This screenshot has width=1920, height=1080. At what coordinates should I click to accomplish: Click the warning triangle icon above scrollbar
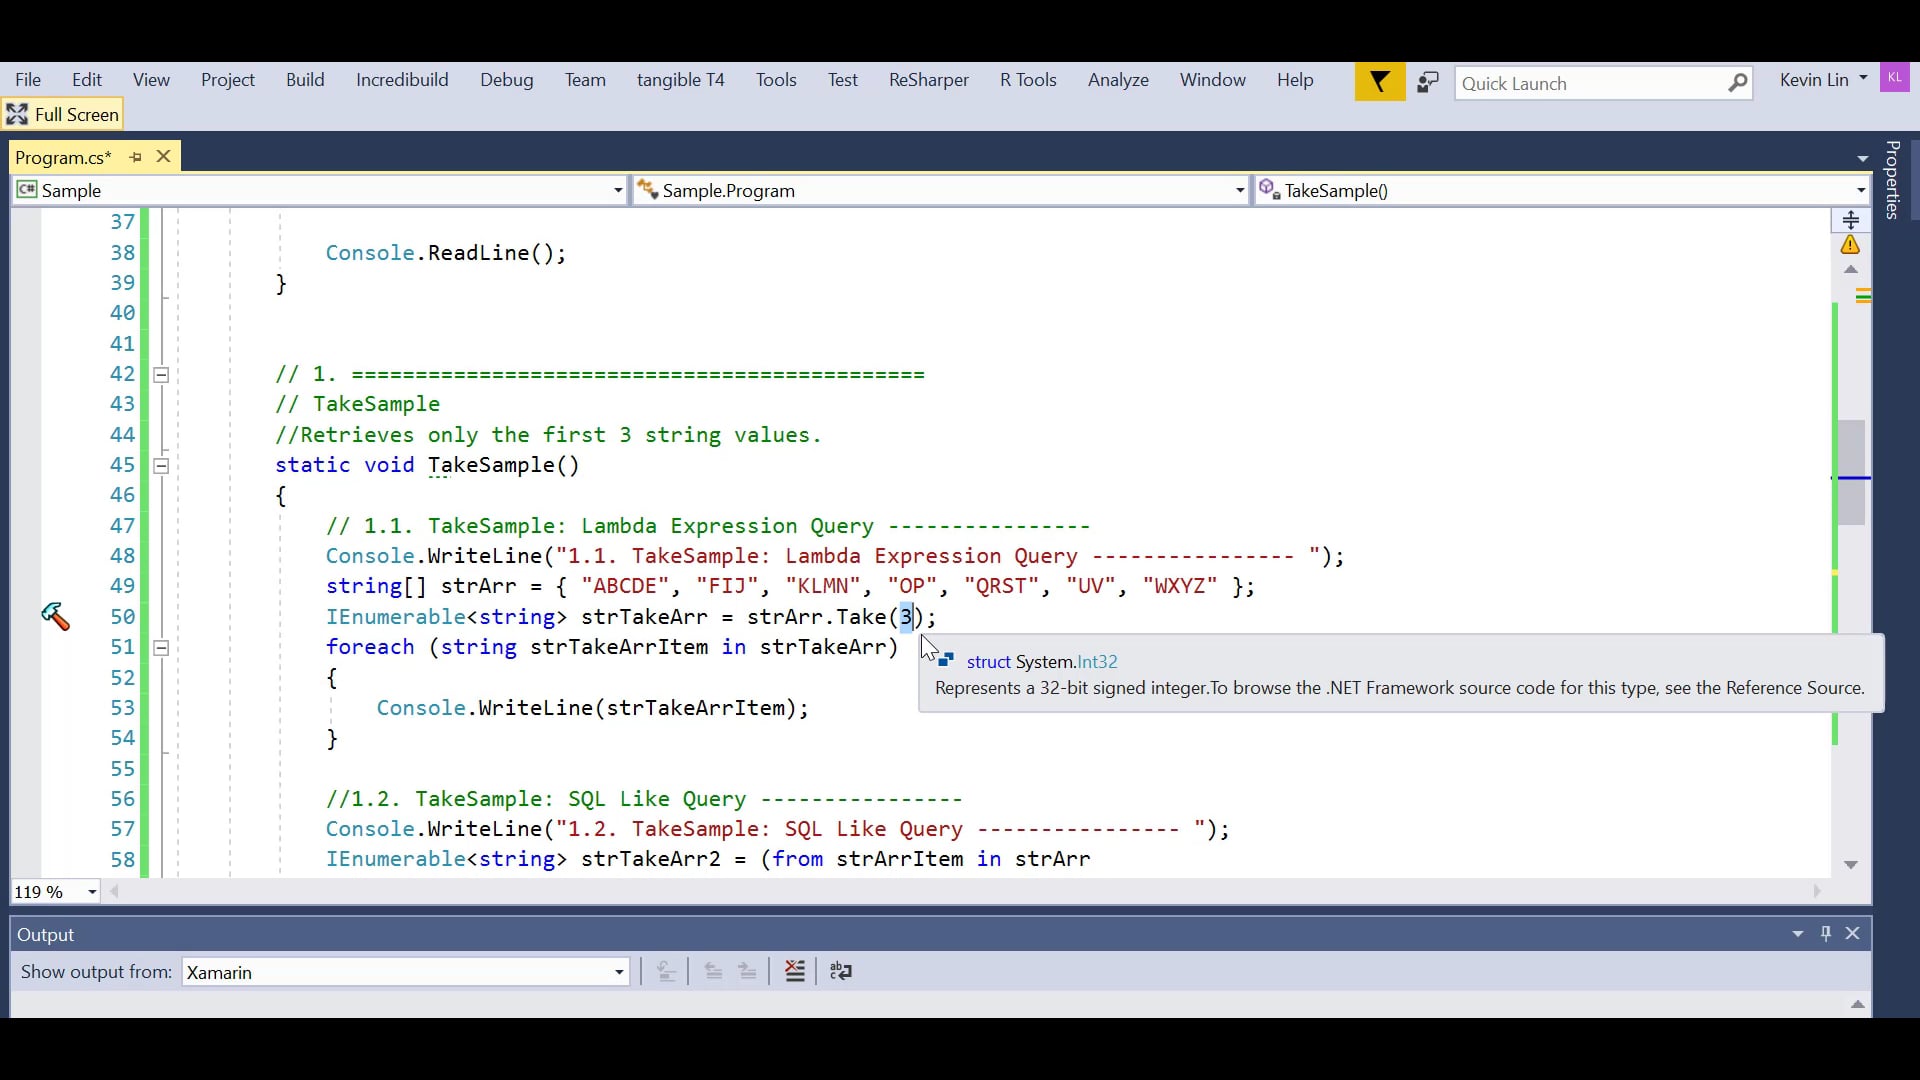coord(1850,245)
